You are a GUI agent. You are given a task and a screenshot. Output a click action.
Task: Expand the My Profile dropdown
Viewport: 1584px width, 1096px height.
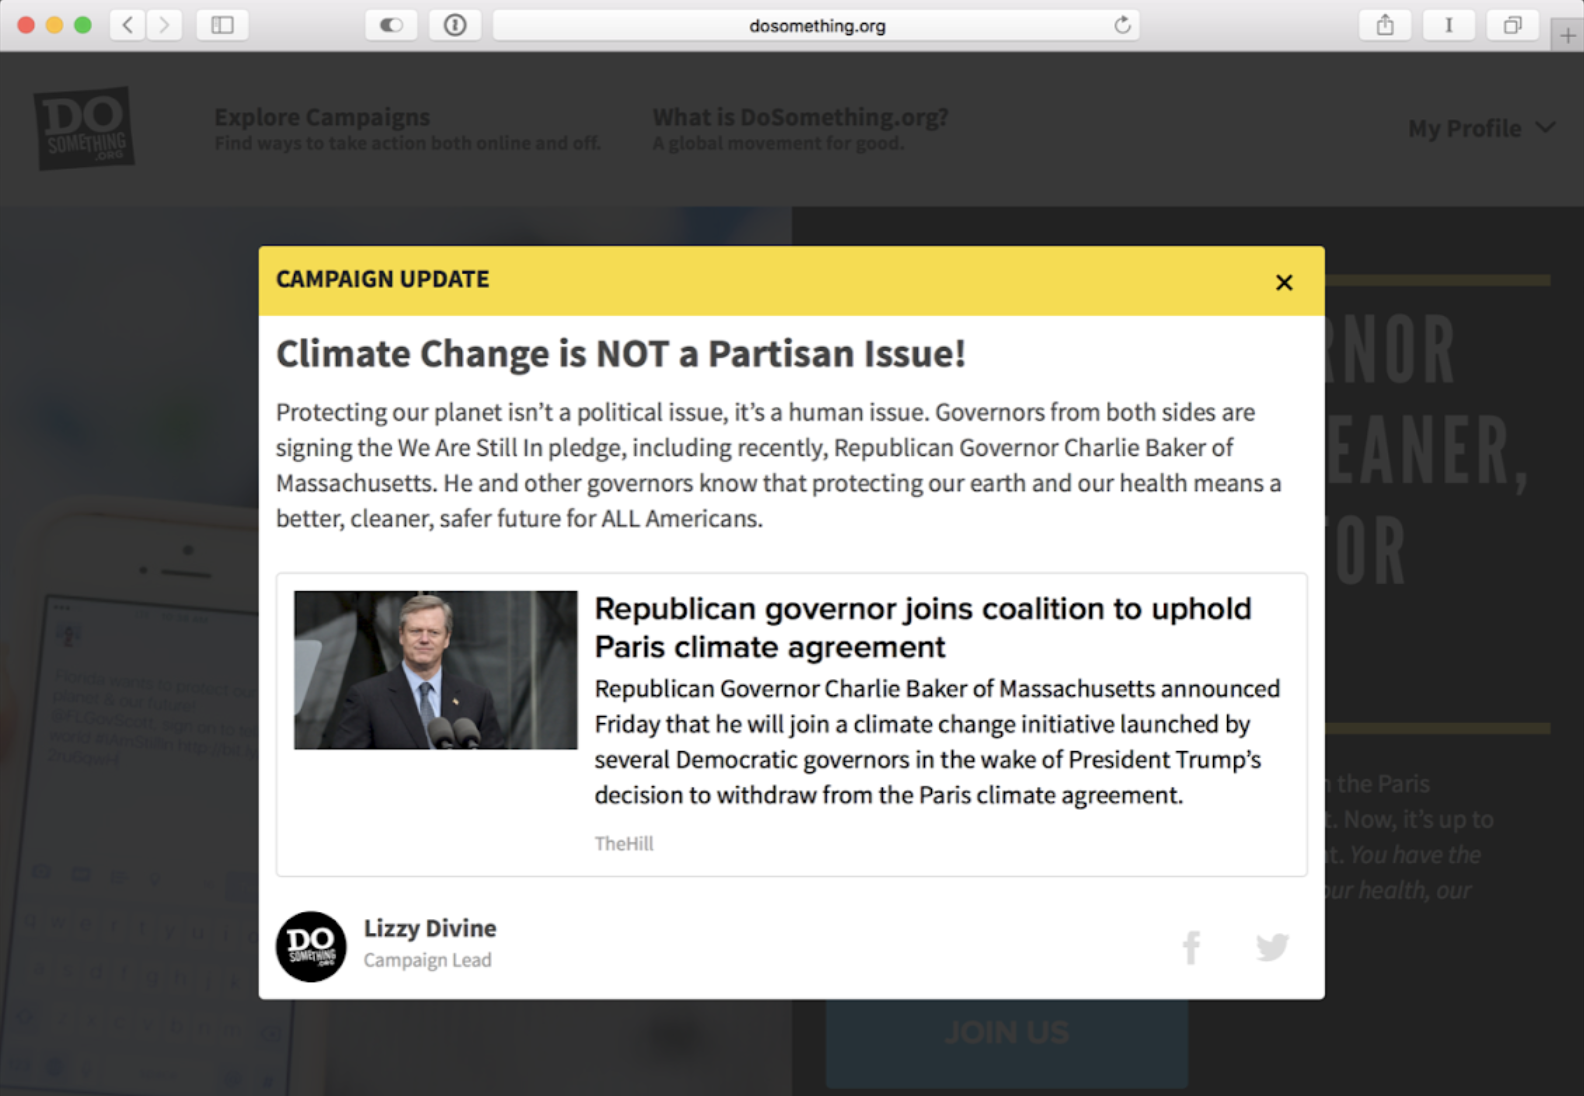tap(1481, 128)
